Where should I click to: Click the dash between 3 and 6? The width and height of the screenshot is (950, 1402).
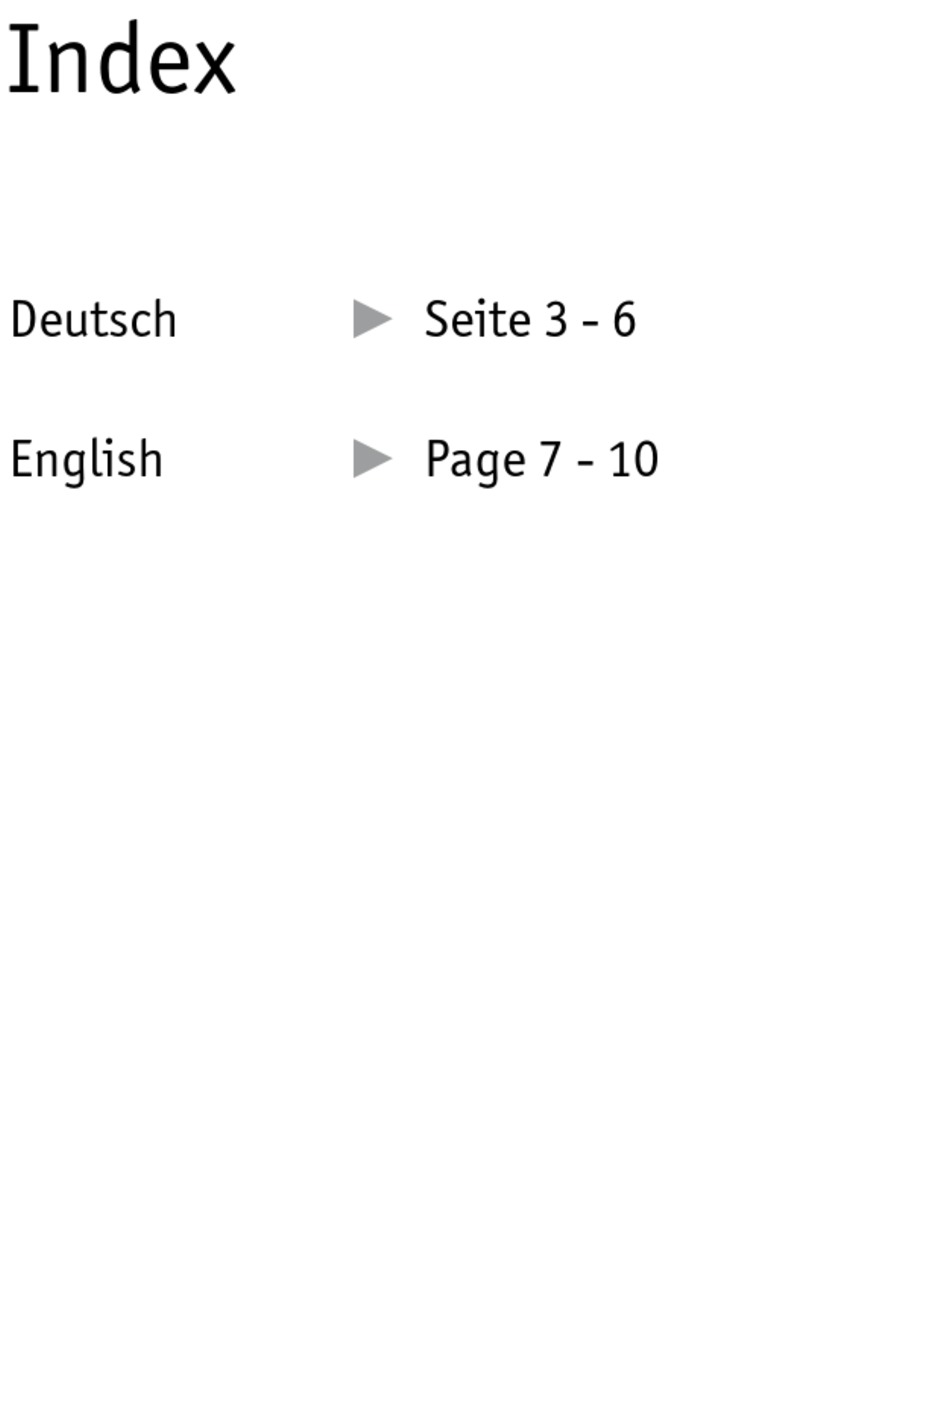(590, 323)
